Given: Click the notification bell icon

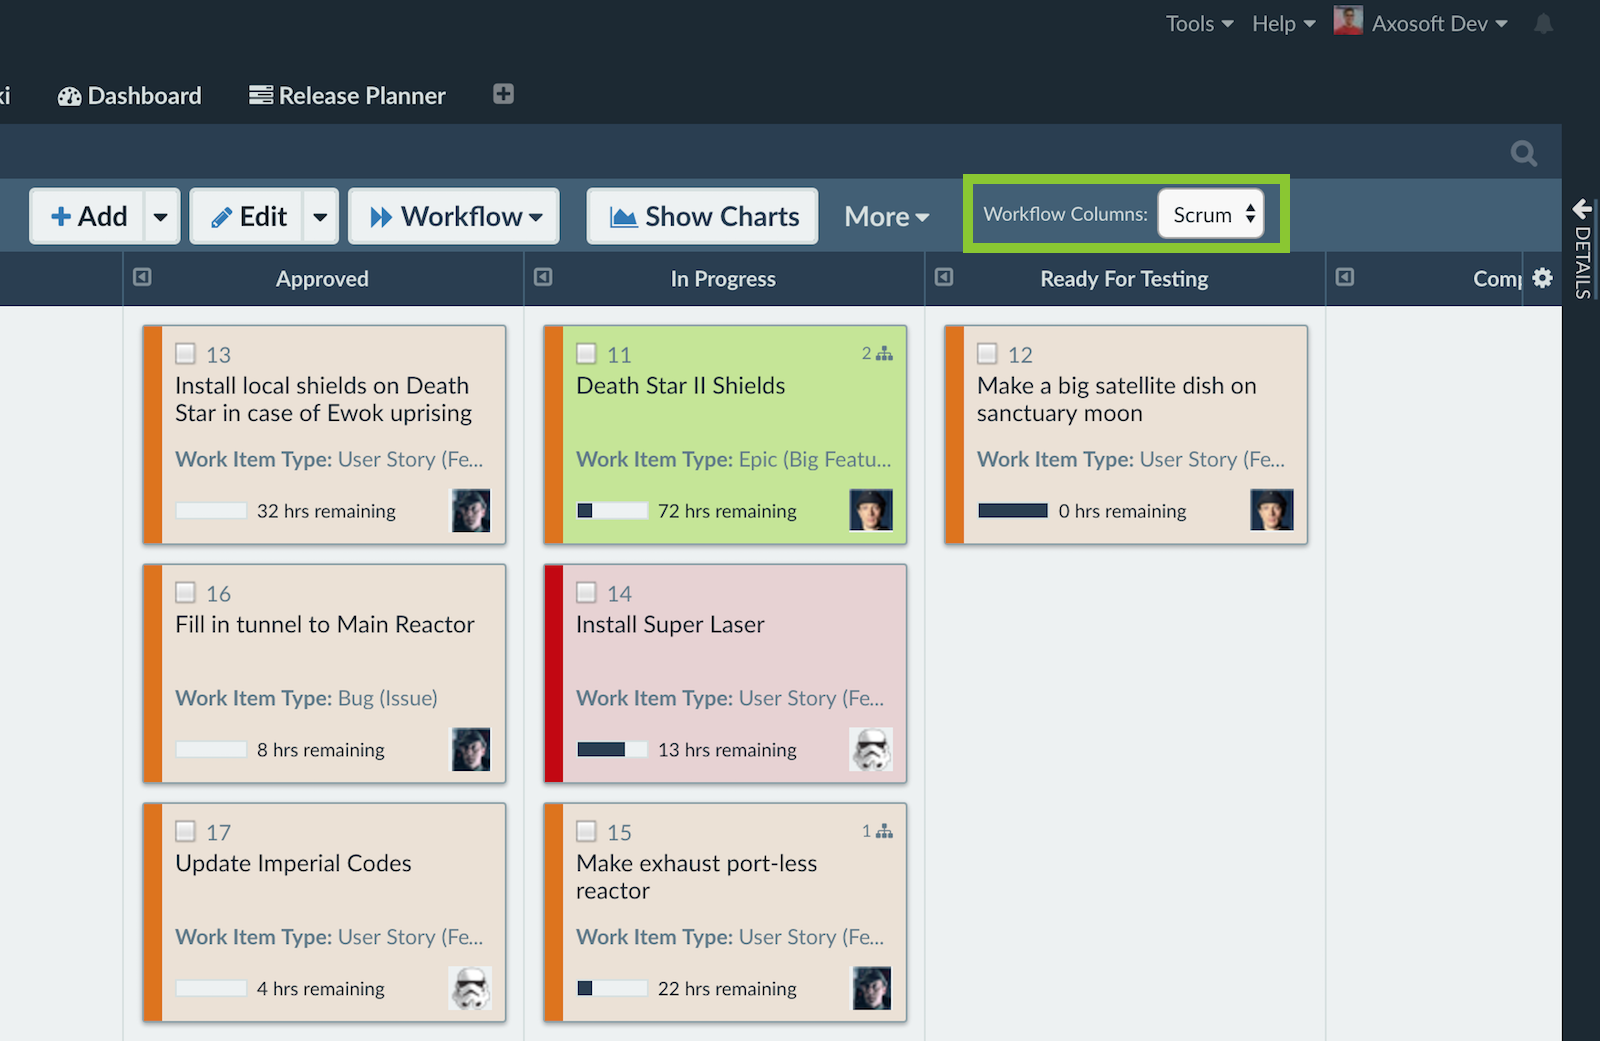Looking at the screenshot, I should [1543, 24].
